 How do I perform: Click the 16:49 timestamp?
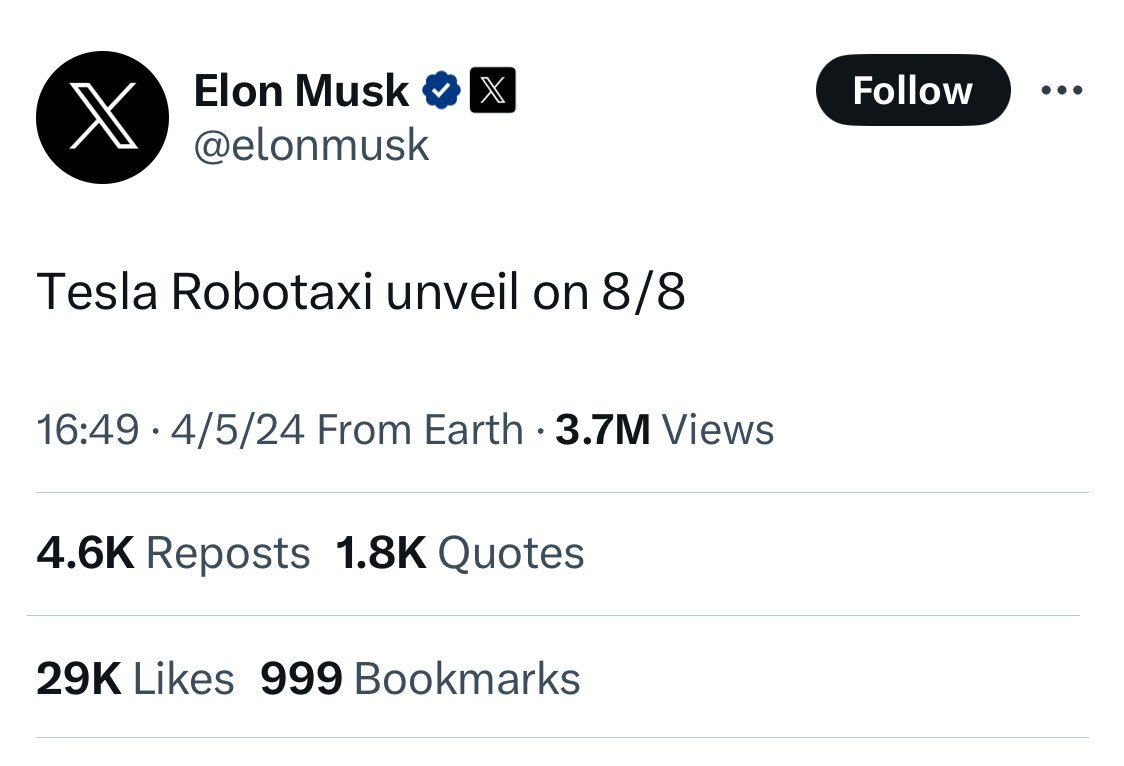pos(87,430)
